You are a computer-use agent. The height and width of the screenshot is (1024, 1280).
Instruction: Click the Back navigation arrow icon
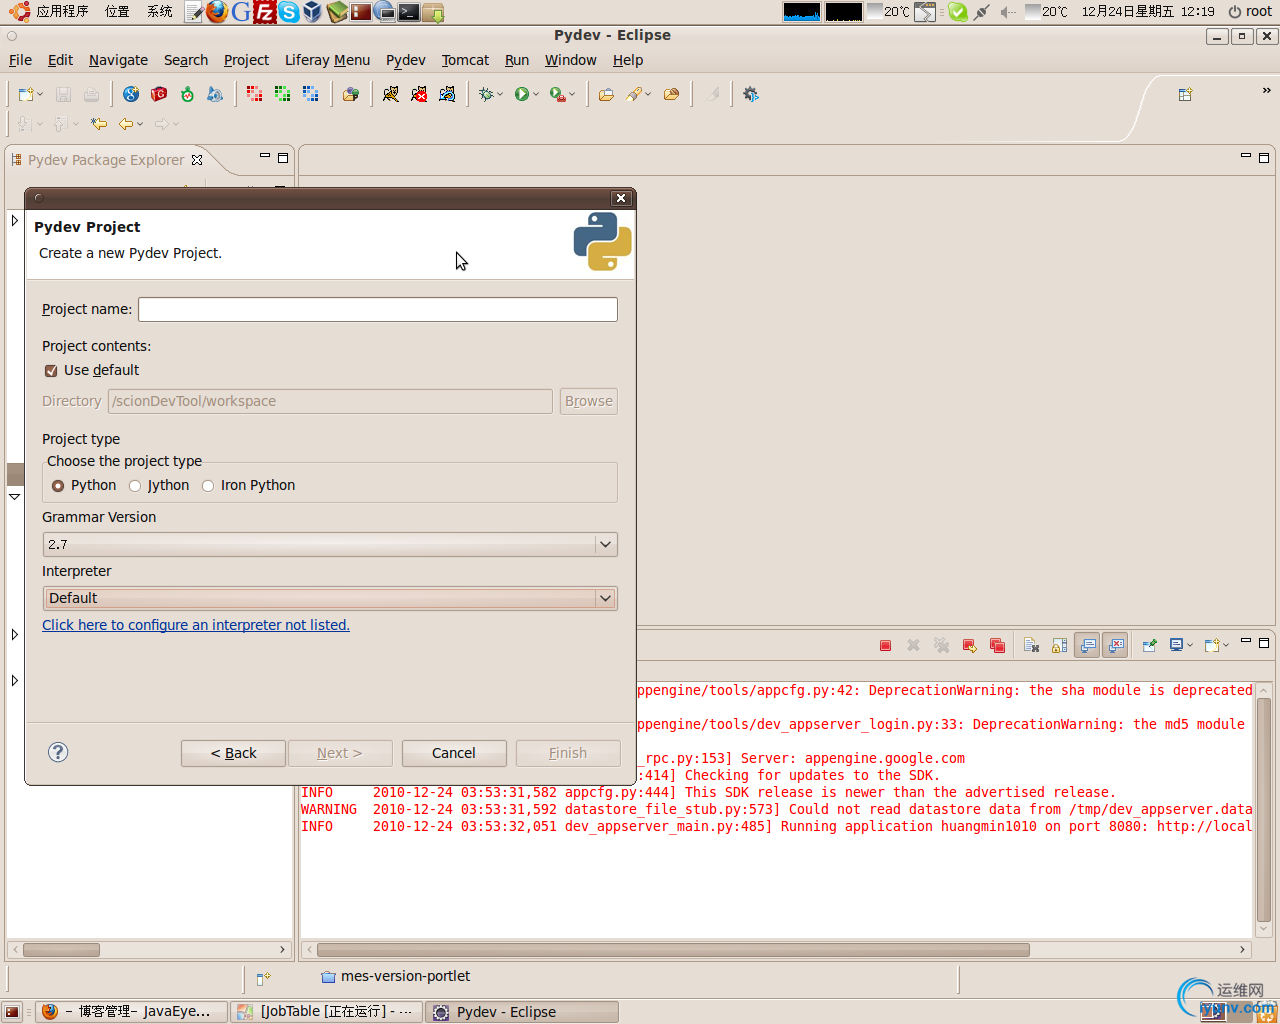(126, 124)
